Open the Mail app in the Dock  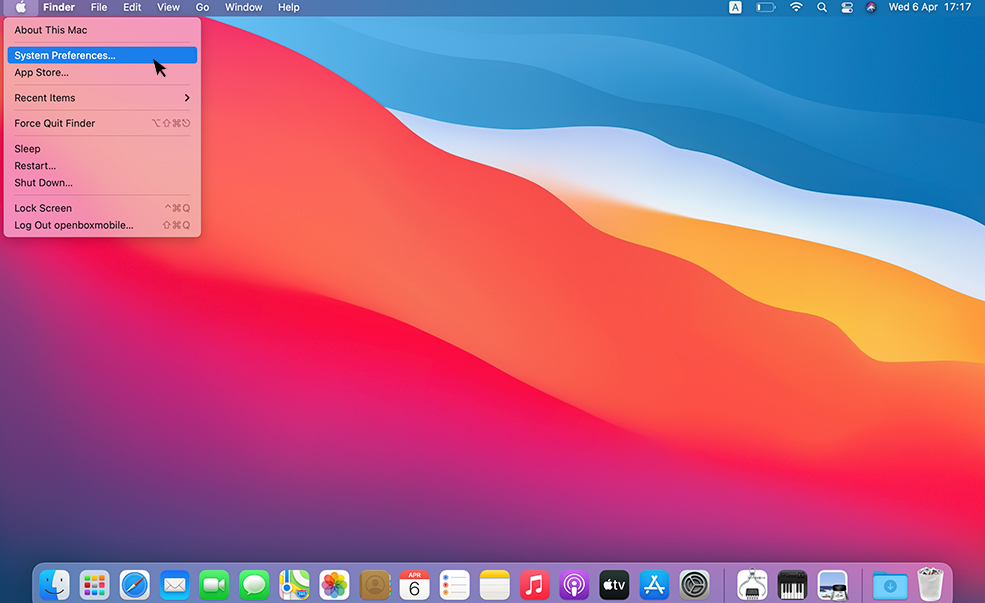point(175,585)
